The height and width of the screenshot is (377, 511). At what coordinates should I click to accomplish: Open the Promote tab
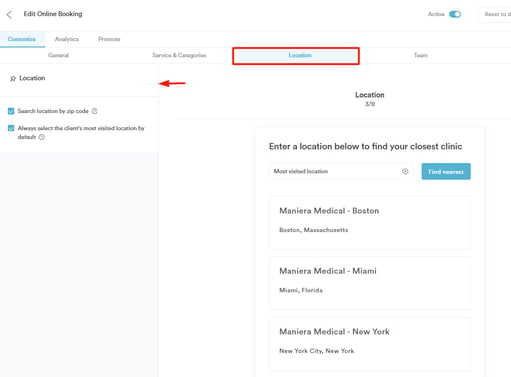pos(109,39)
